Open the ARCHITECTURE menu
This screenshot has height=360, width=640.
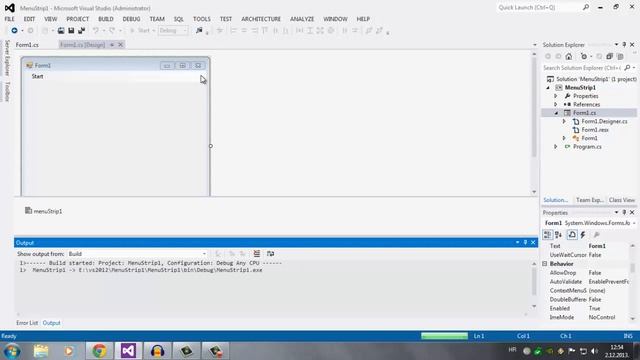pyautogui.click(x=261, y=19)
